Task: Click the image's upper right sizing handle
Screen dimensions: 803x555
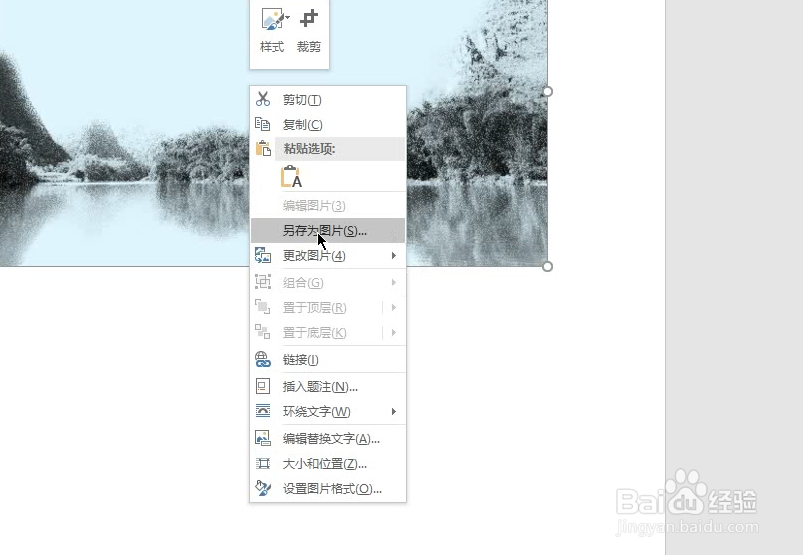Action: tap(547, 91)
